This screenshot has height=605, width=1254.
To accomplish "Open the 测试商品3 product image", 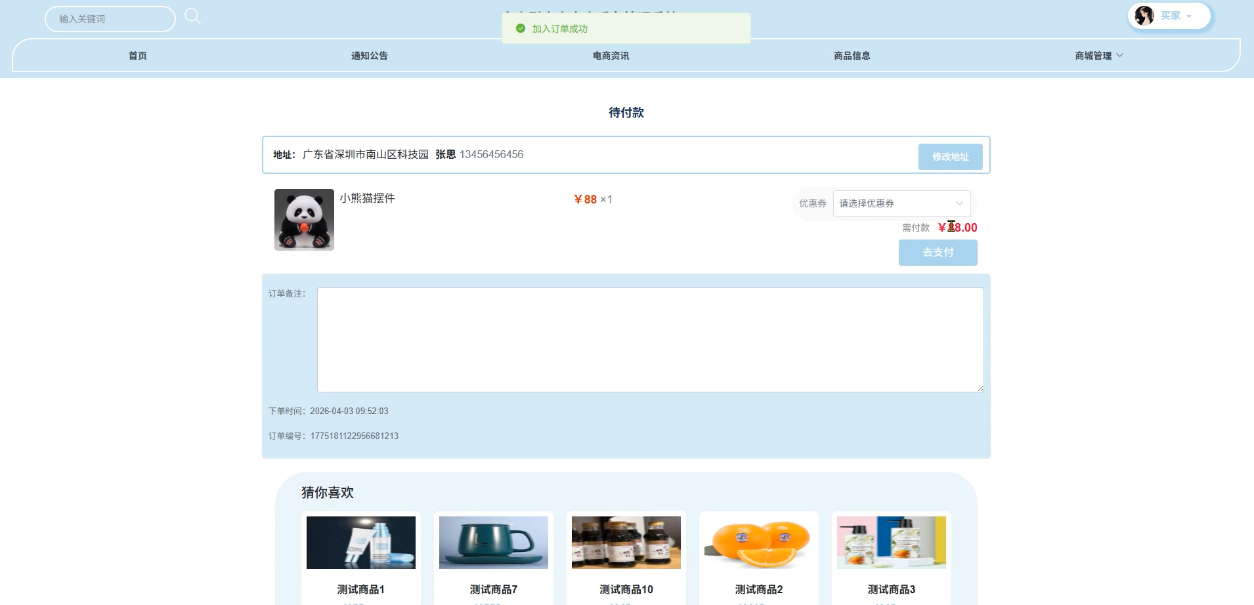I will point(891,542).
